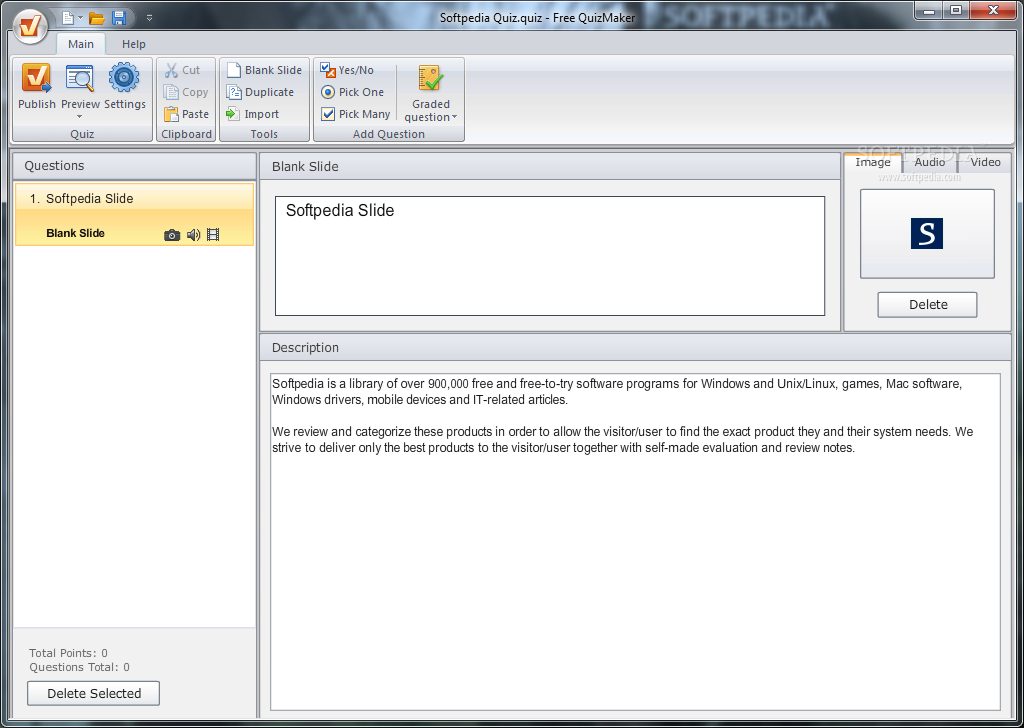
Task: Close the Free QuizMaker window
Action: [993, 10]
